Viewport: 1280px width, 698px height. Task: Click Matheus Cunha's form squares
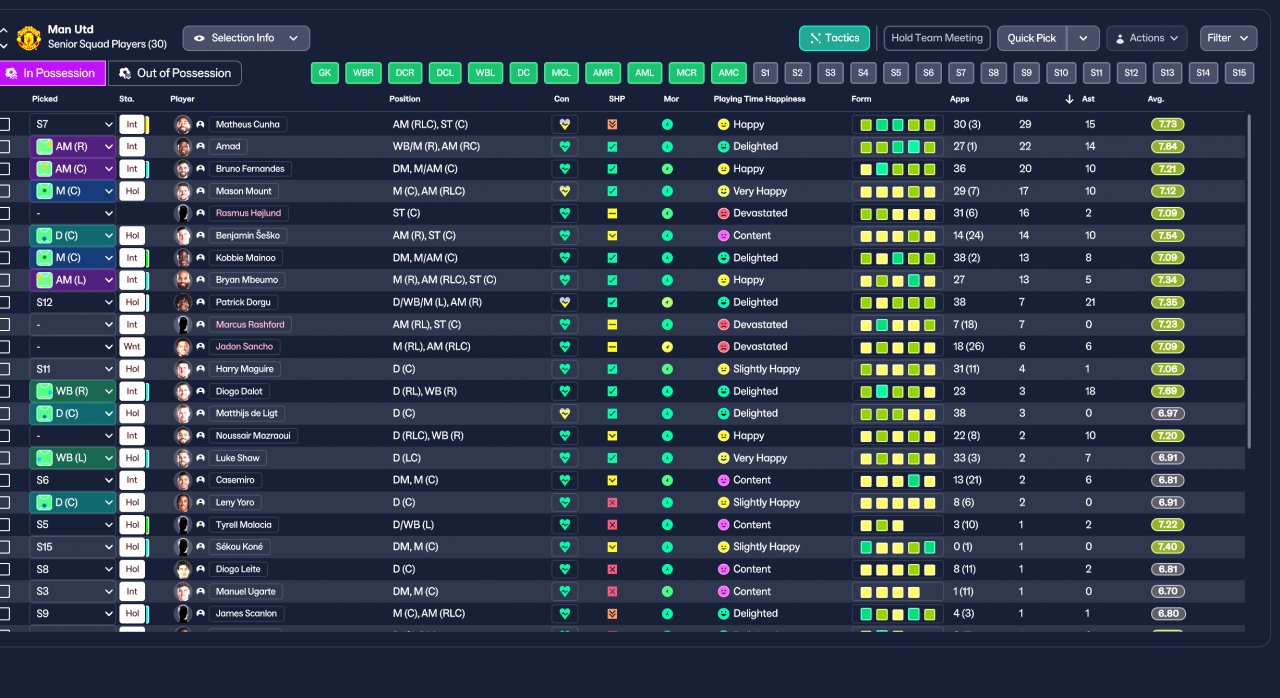point(897,124)
